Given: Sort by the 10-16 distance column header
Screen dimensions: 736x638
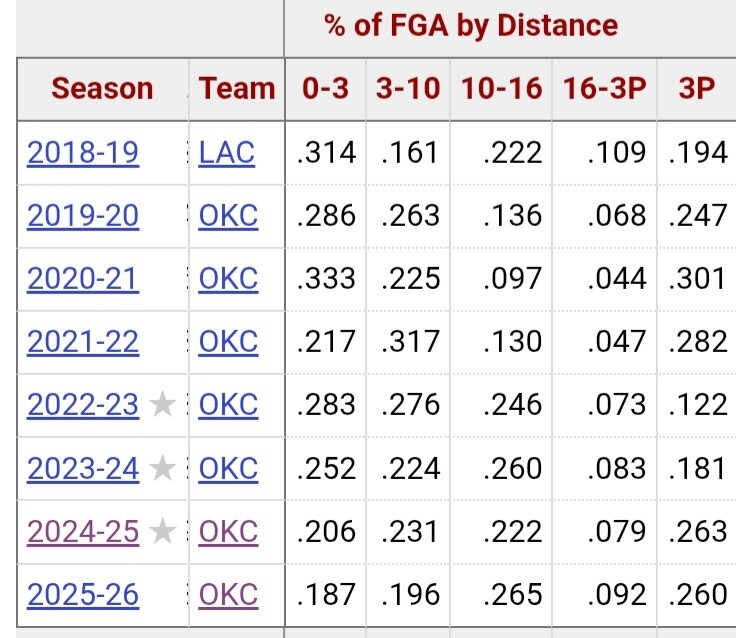Looking at the screenshot, I should 501,88.
